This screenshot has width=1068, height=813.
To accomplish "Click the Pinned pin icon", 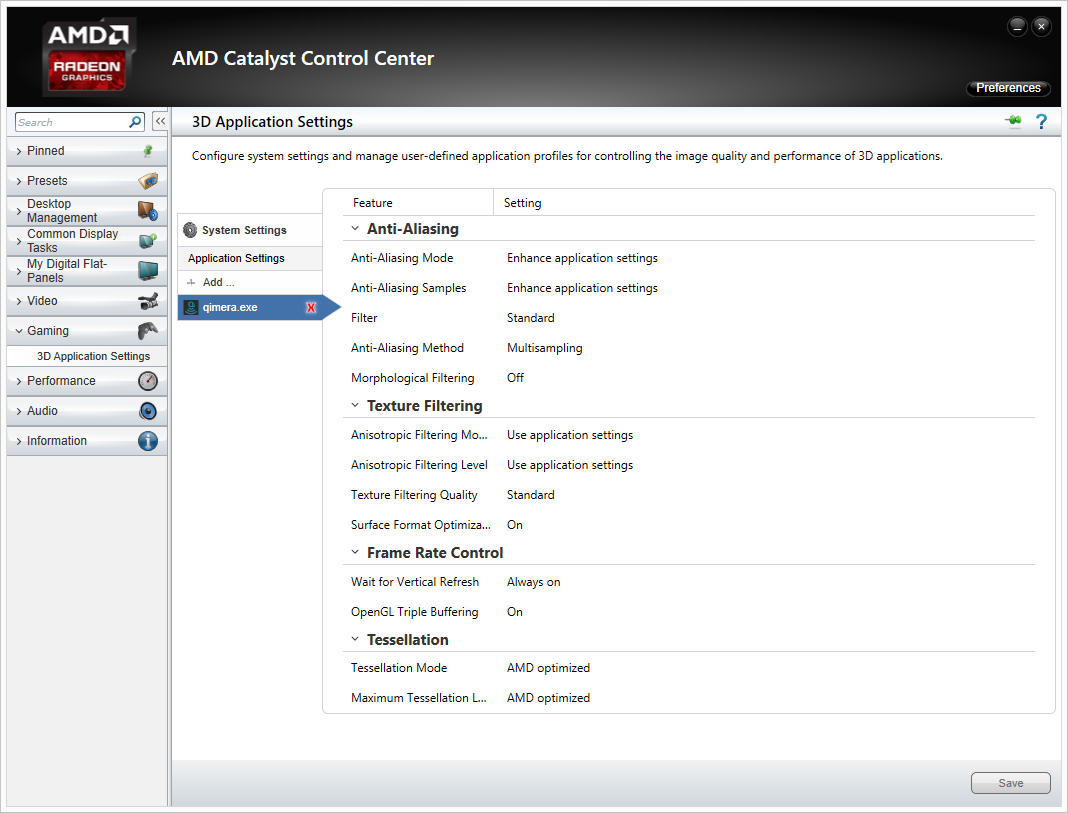I will [148, 150].
